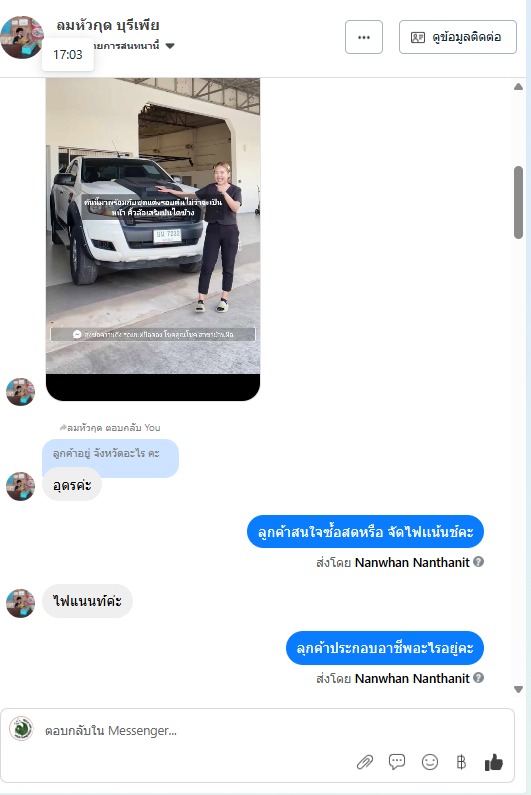Open the saved replies speech bubble icon
The height and width of the screenshot is (795, 531).
[x=397, y=762]
